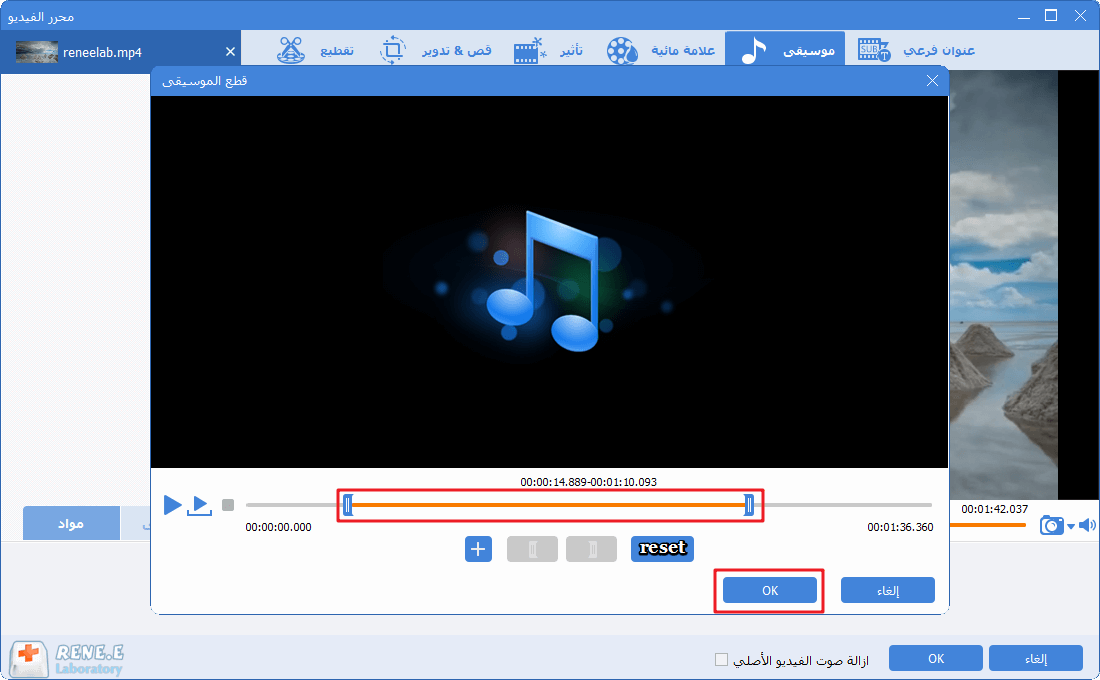Click the main editor OK button

(x=936, y=658)
